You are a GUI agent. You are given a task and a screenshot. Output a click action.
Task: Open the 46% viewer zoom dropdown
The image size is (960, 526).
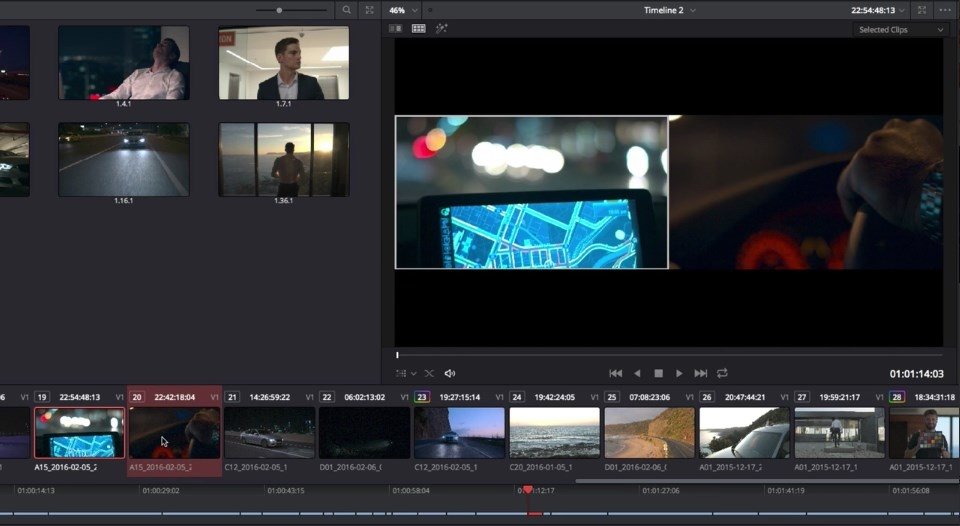pyautogui.click(x=403, y=10)
